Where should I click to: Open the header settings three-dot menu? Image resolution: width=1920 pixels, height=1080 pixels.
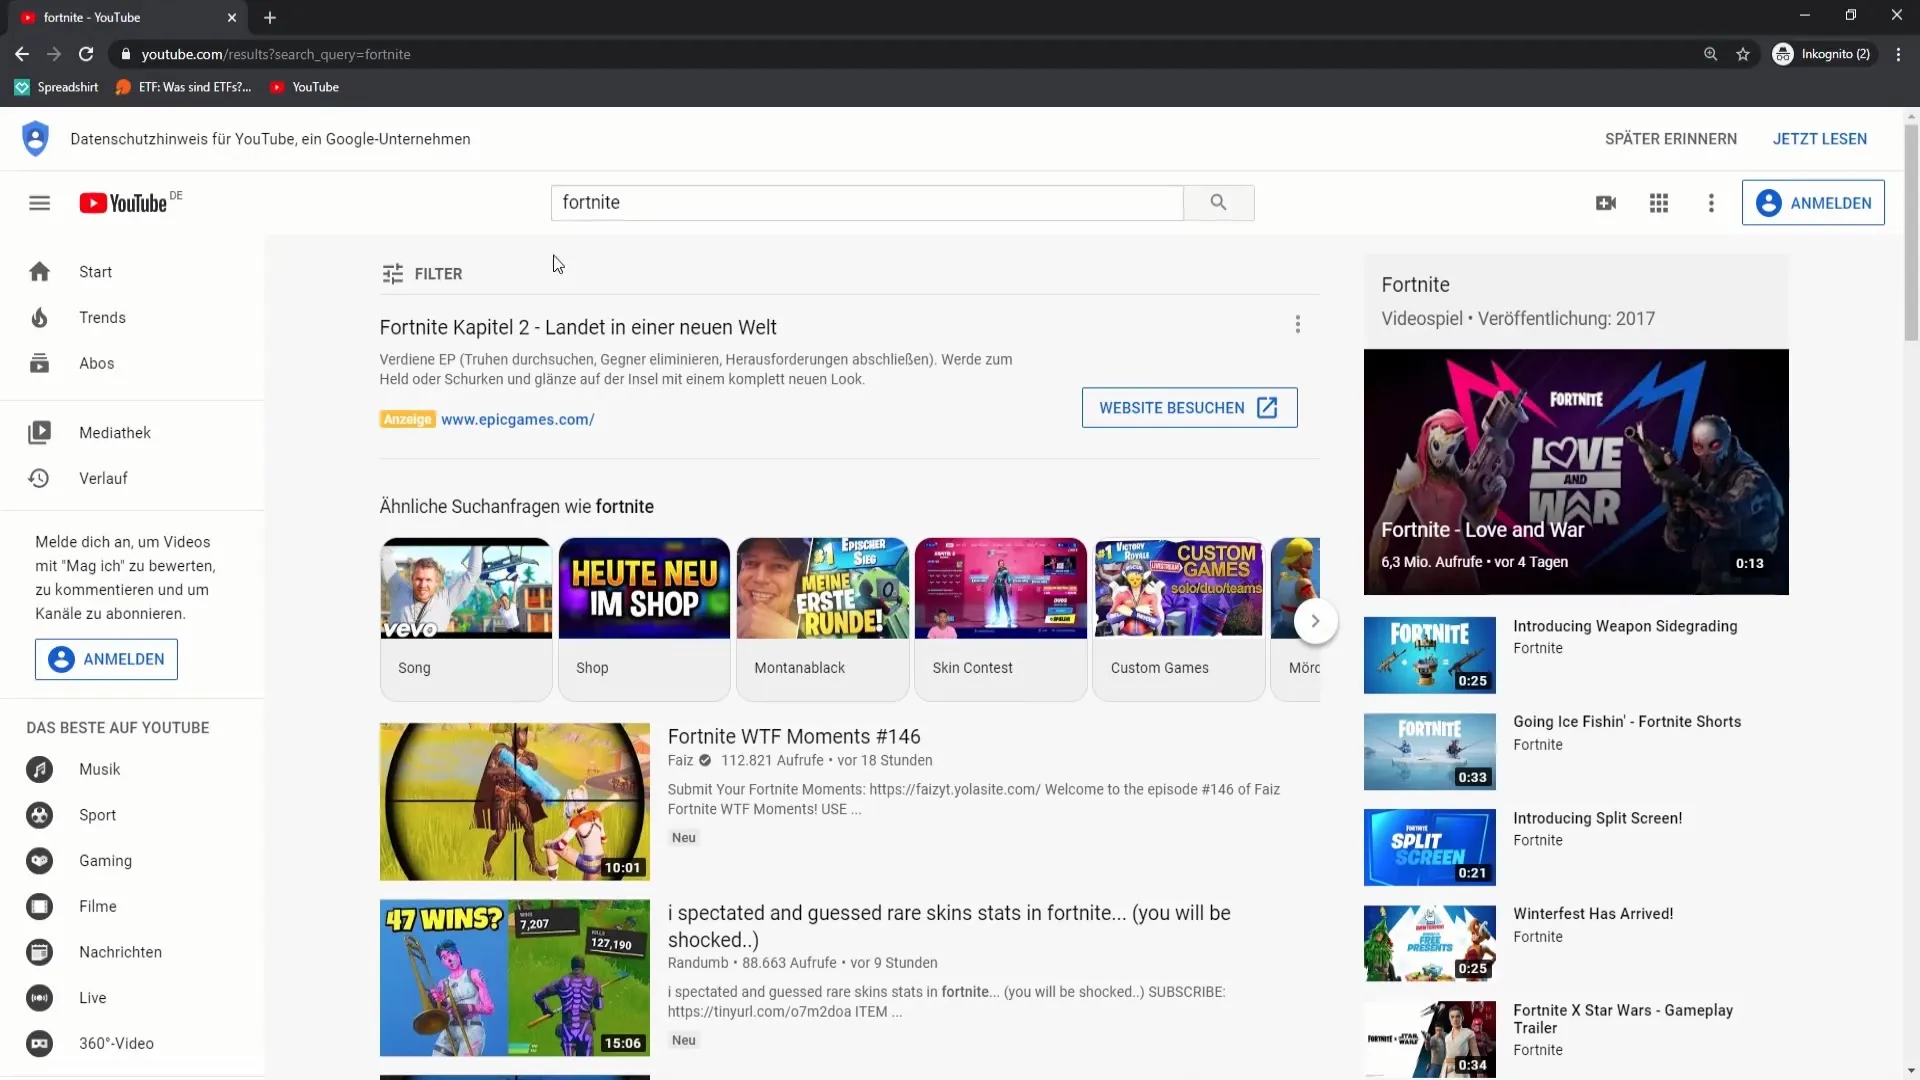point(1711,203)
